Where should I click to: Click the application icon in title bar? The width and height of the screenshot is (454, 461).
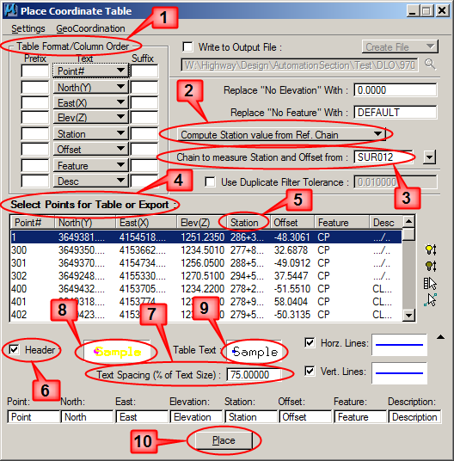[x=11, y=10]
